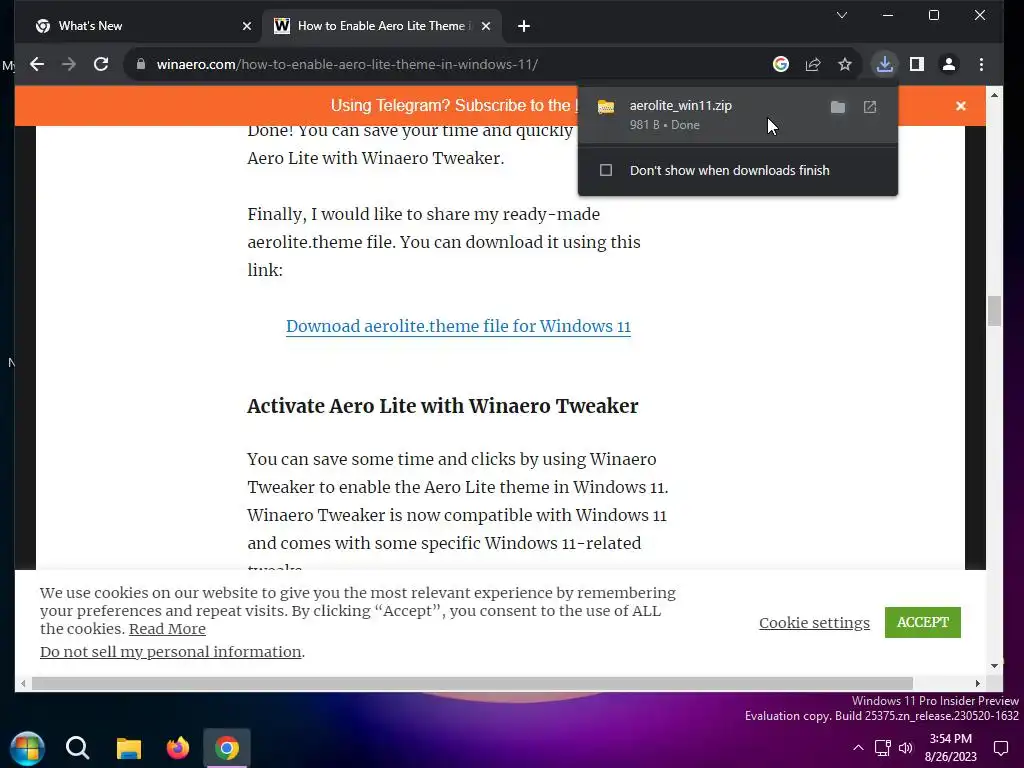The height and width of the screenshot is (768, 1024).
Task: Go forward with the forward arrow
Action: click(x=69, y=64)
